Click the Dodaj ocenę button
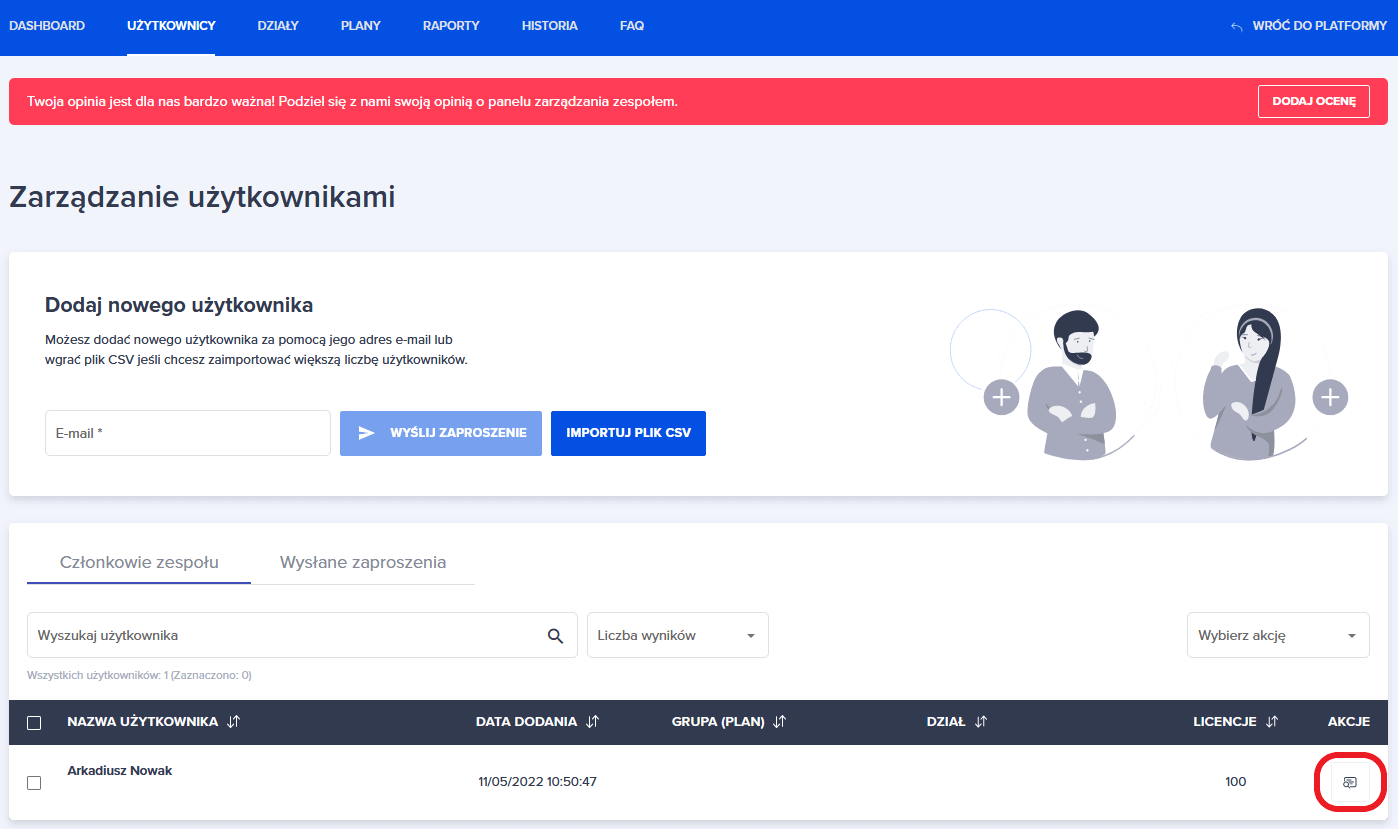The image size is (1398, 829). 1313,101
